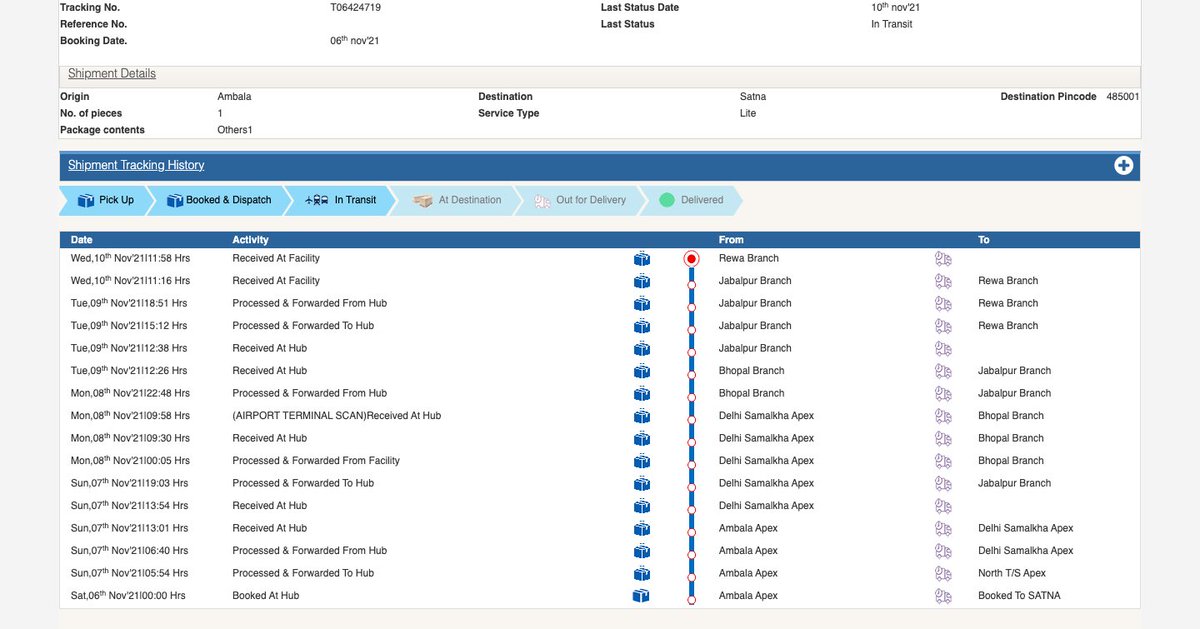Click the delivery truck icon in the 13:01 Hrs row
This screenshot has width=1200, height=629.
point(943,529)
